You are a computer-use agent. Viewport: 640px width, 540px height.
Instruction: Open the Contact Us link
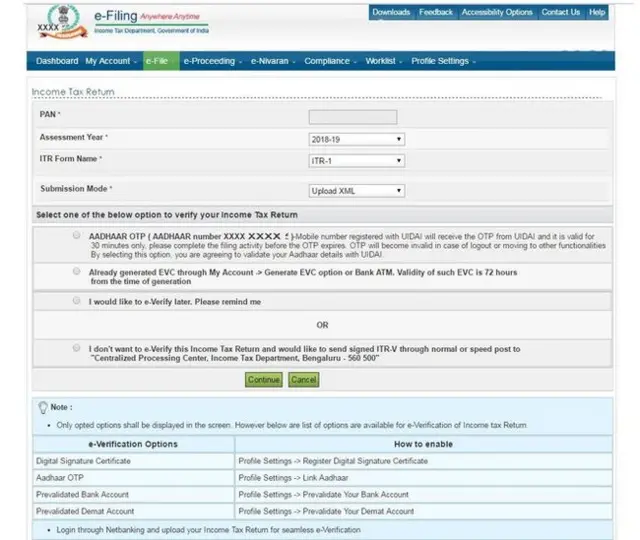560,12
